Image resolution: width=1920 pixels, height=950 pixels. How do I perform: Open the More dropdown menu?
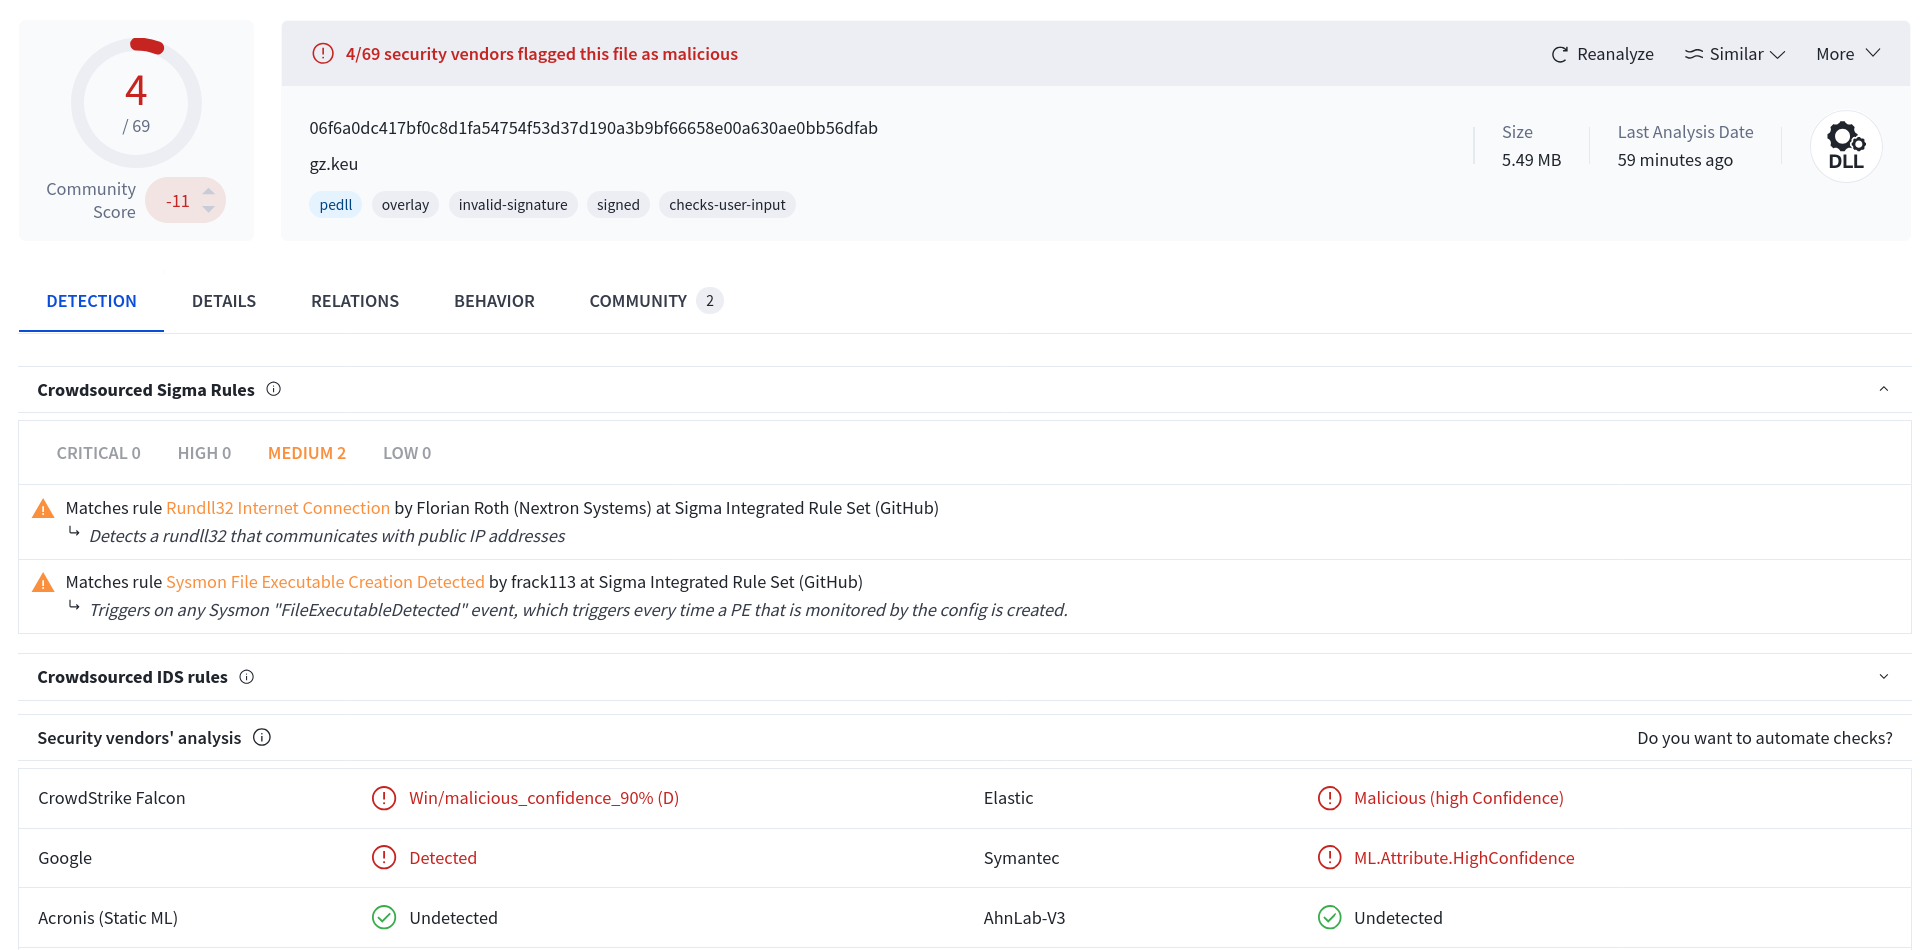[x=1848, y=54]
